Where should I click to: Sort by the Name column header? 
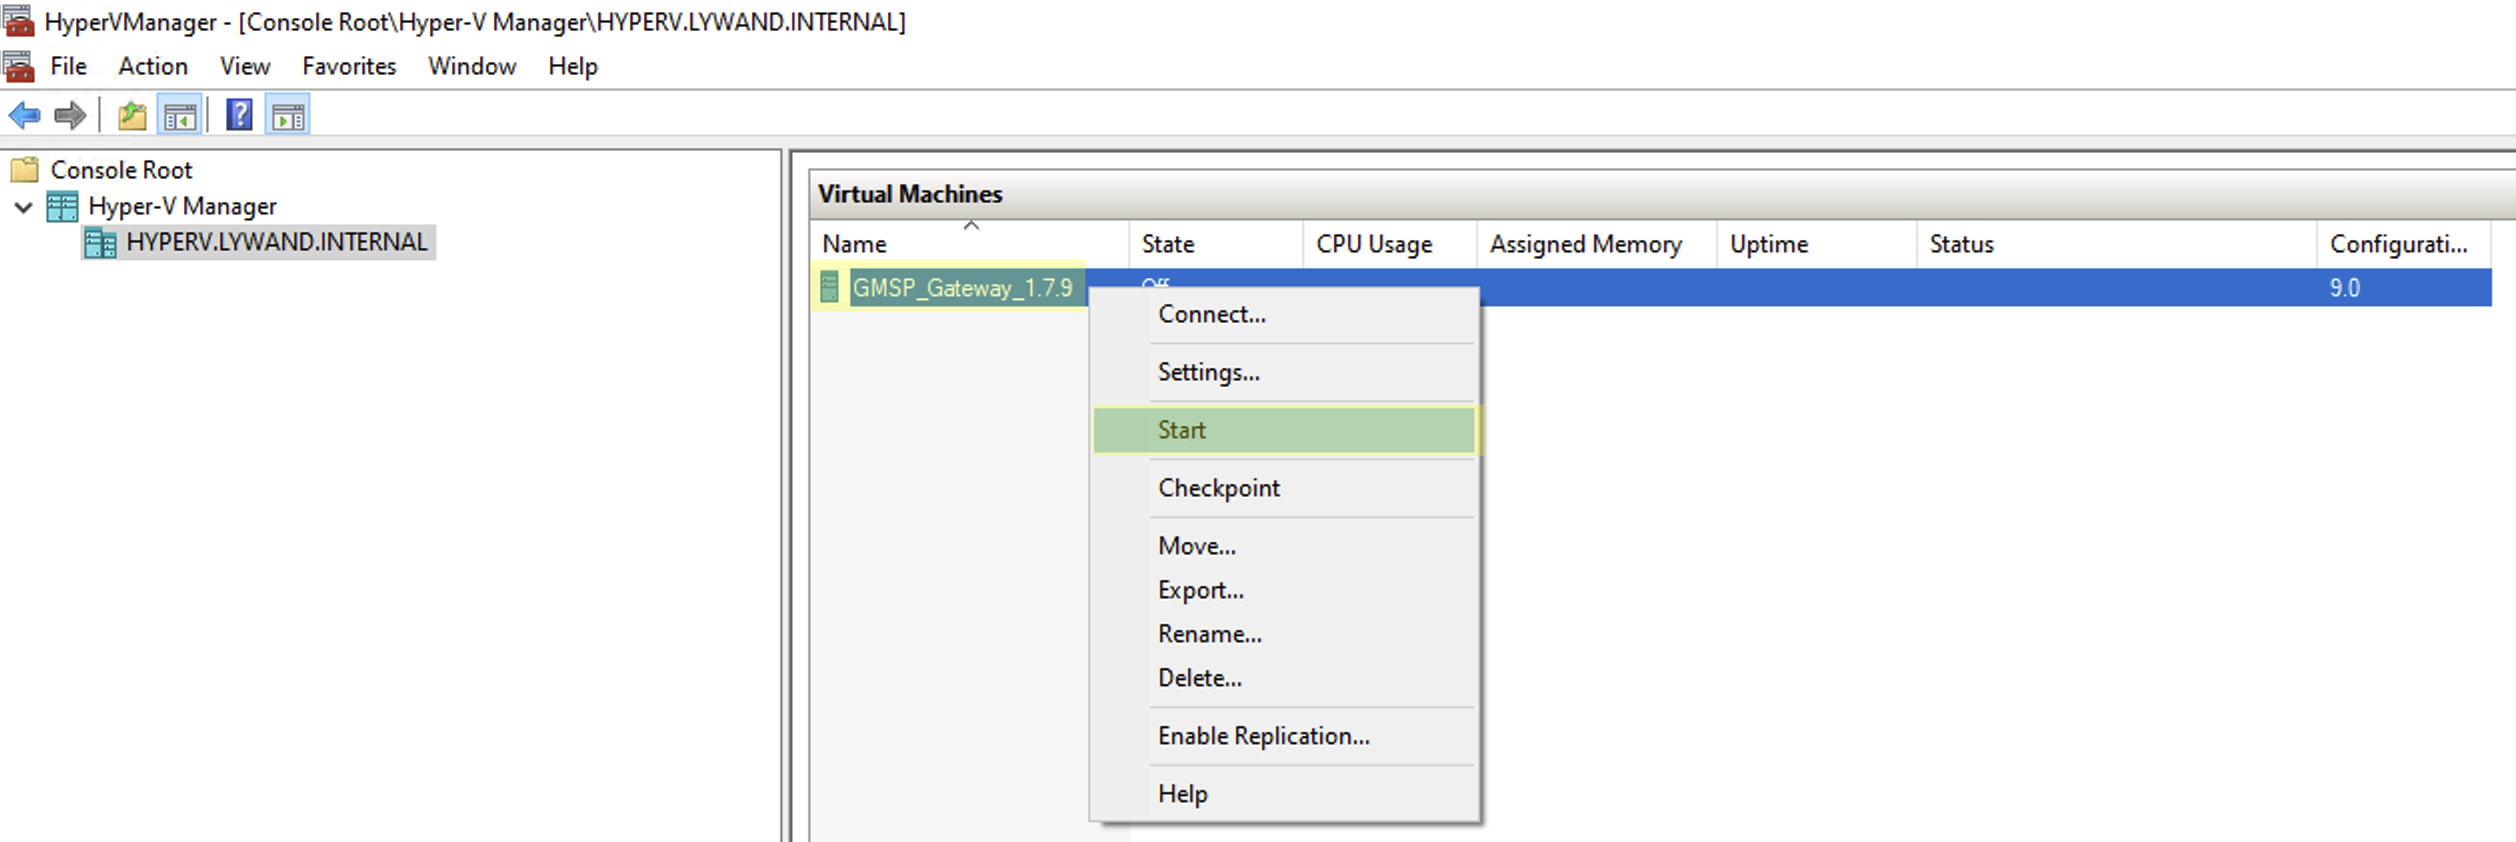click(x=969, y=244)
